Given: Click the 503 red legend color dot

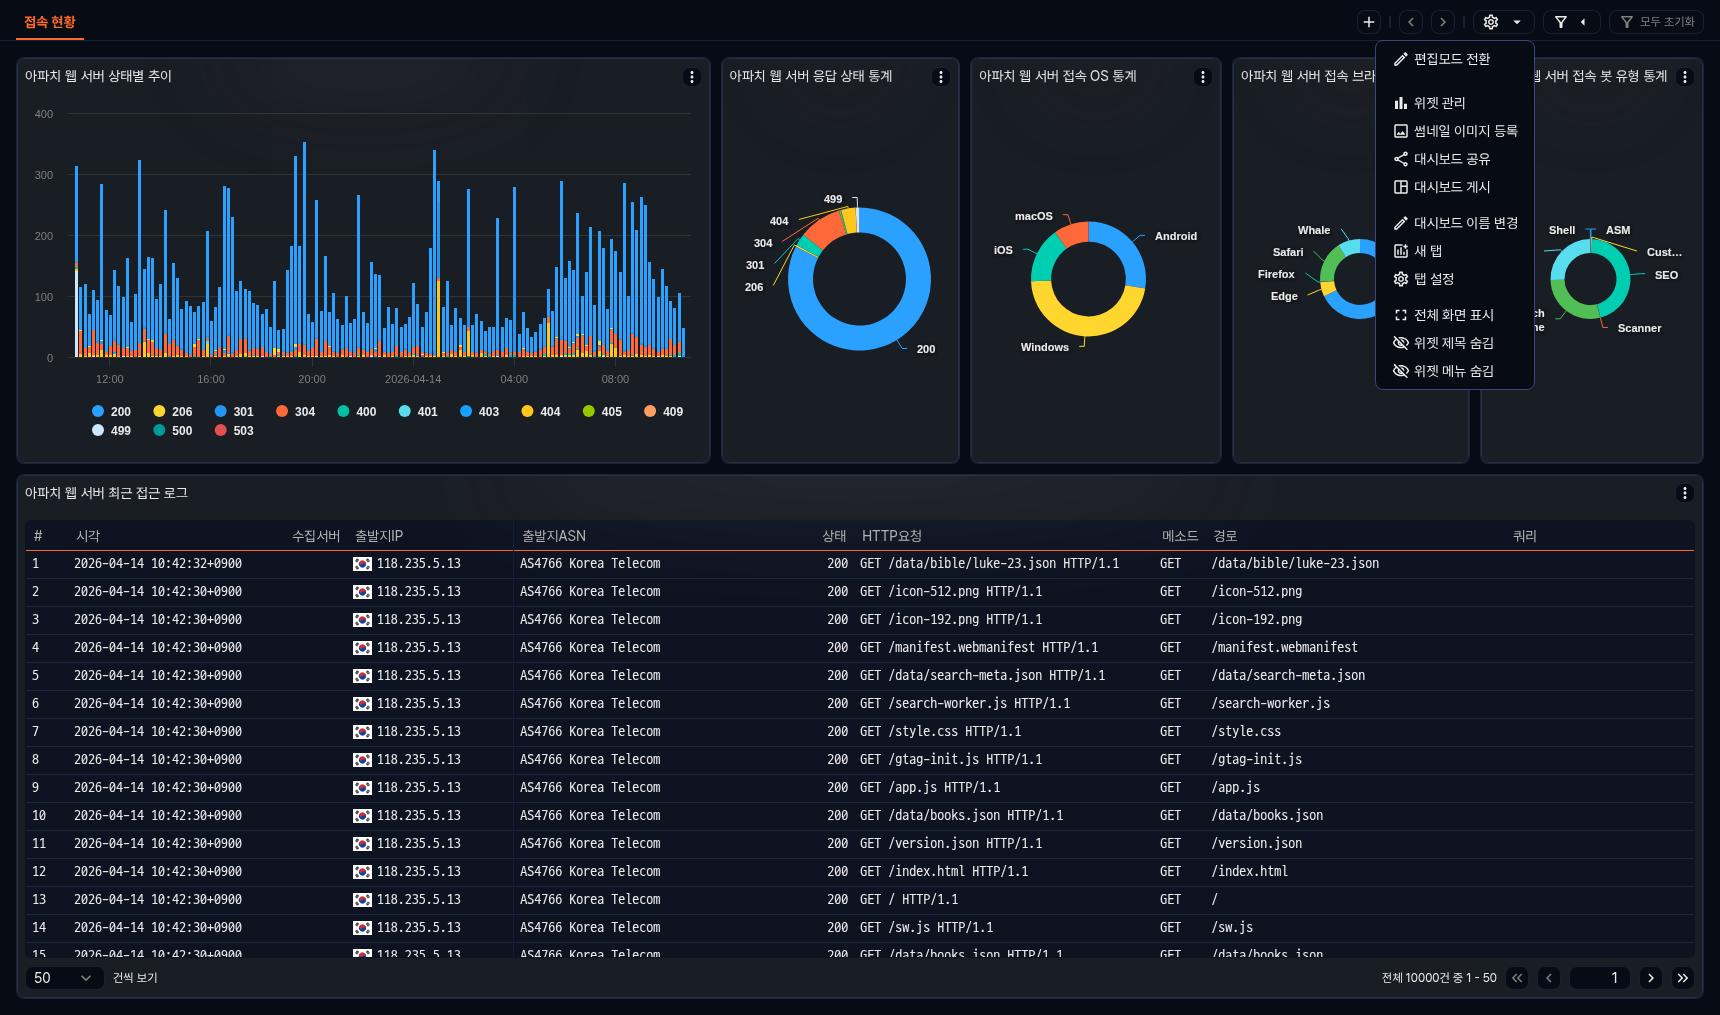Looking at the screenshot, I should [221, 431].
